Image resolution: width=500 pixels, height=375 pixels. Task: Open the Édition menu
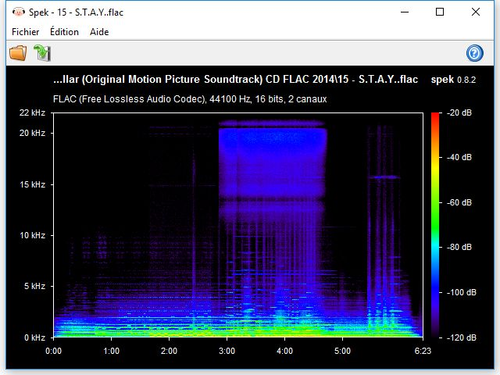[x=64, y=32]
